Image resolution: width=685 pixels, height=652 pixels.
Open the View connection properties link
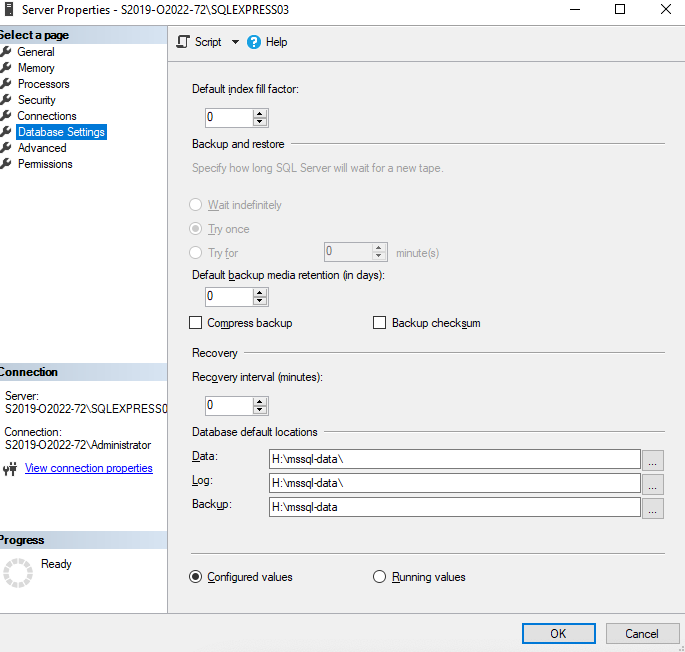click(x=89, y=468)
